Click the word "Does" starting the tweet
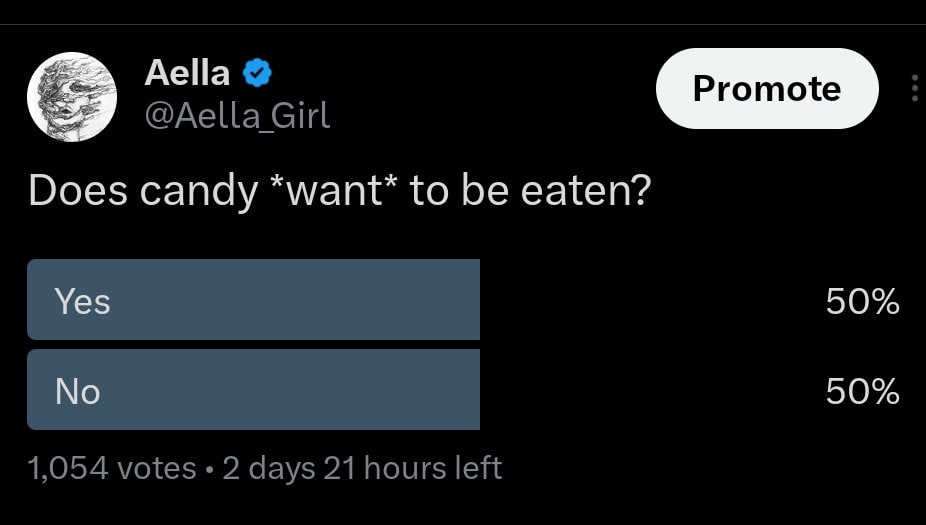 click(x=77, y=190)
